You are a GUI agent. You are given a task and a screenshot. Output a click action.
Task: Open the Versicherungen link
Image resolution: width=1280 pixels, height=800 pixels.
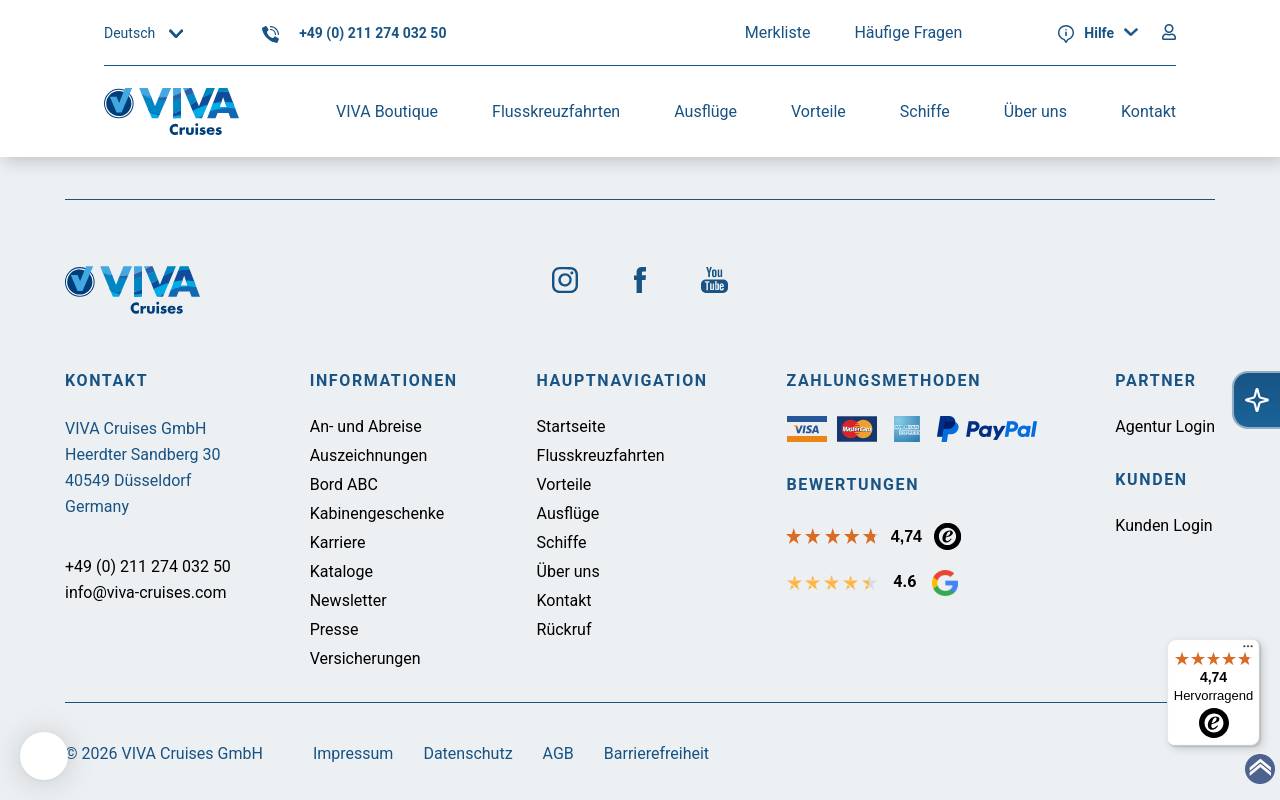coord(365,659)
